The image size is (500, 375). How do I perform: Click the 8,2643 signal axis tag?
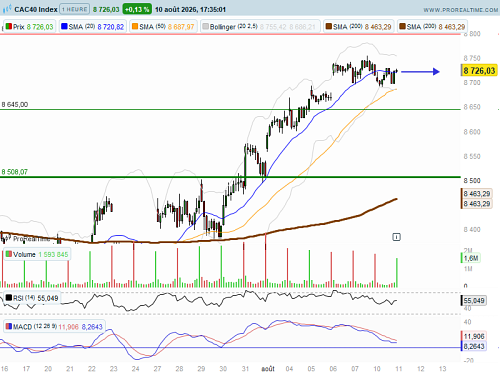[x=473, y=346]
